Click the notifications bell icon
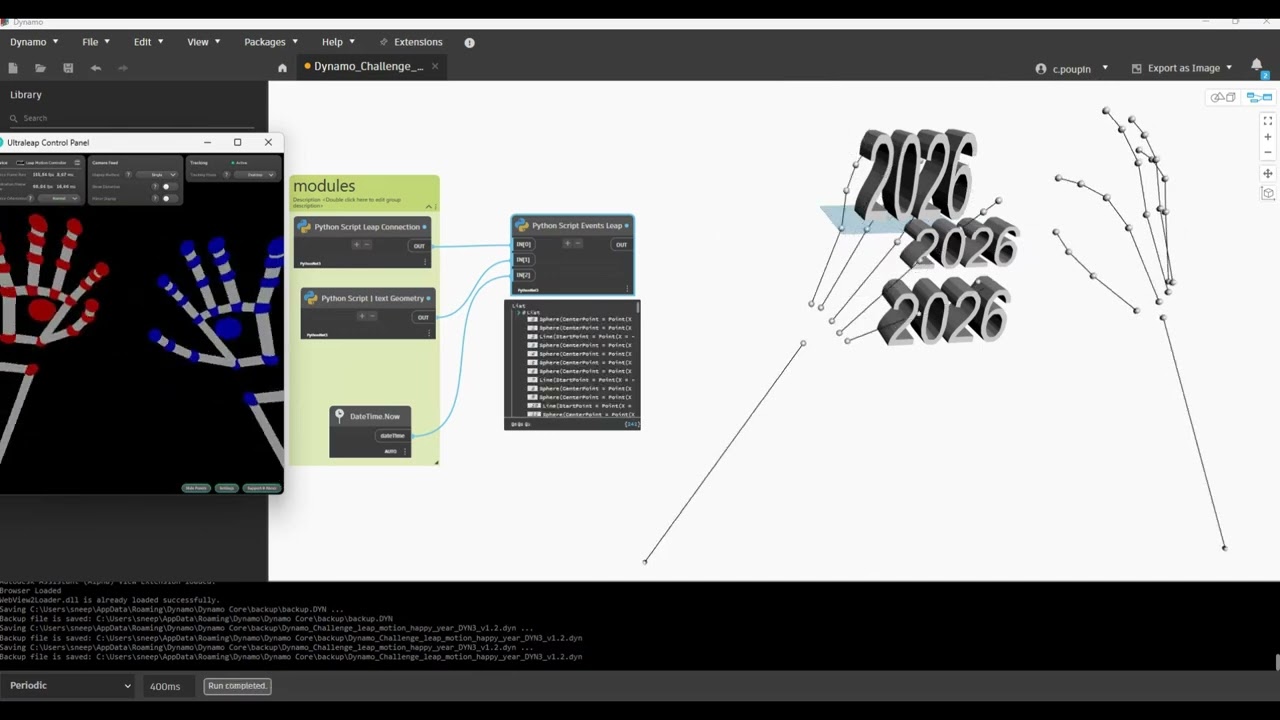Screen dimensions: 1280x720 tap(1256, 66)
